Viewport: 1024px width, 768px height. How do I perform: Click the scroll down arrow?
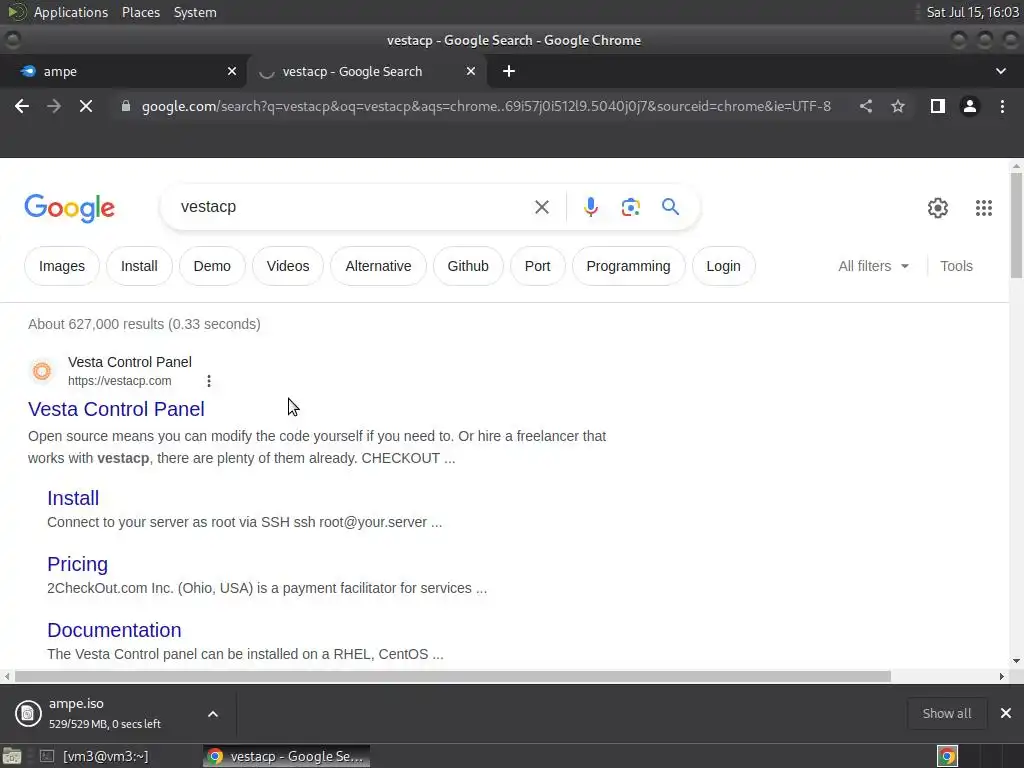coord(1016,661)
